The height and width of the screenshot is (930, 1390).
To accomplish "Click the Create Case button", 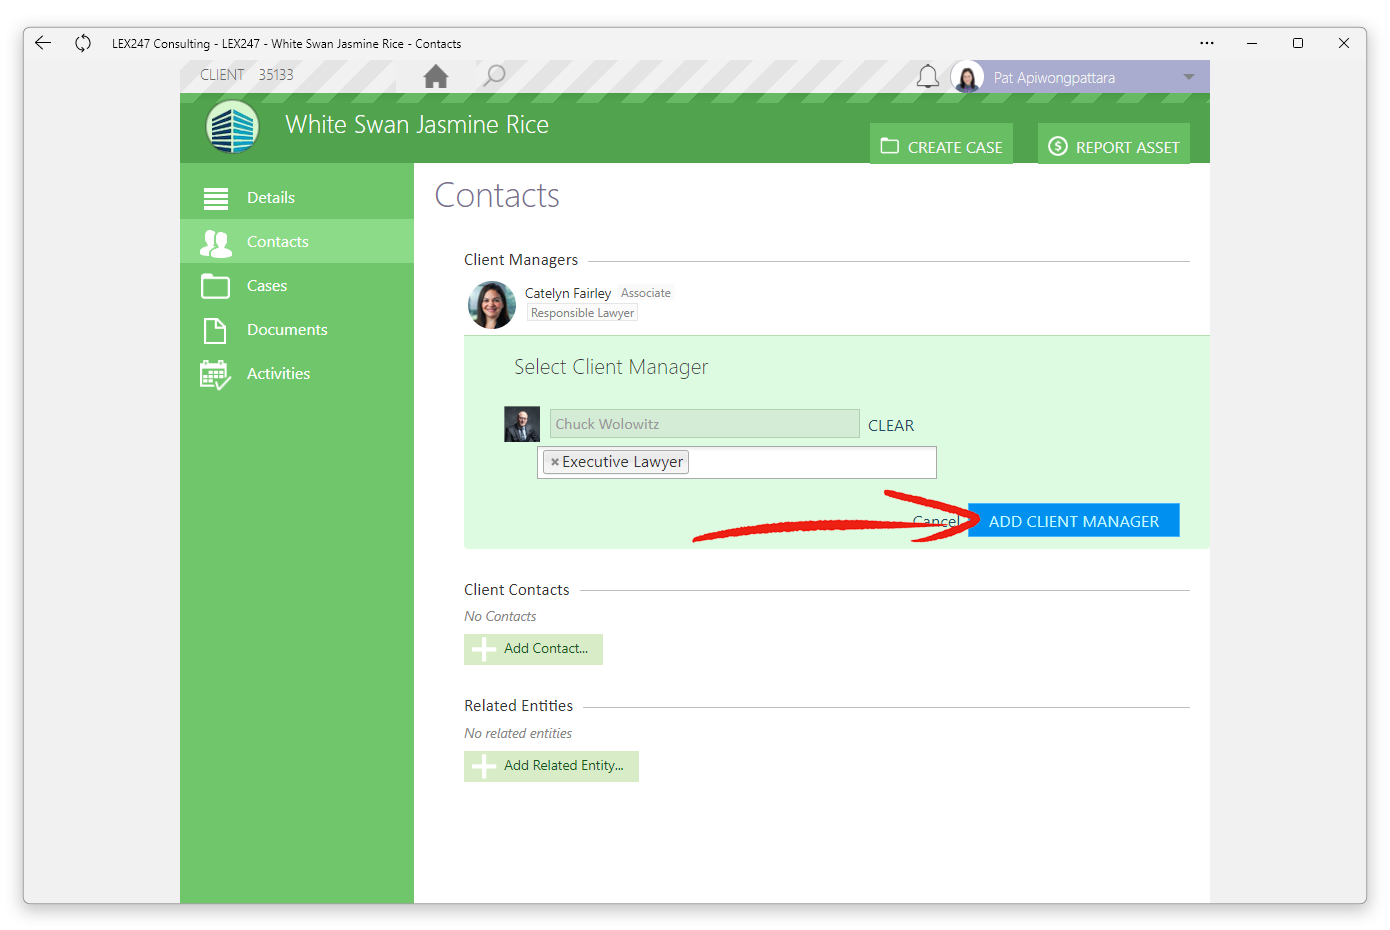I will pyautogui.click(x=941, y=144).
